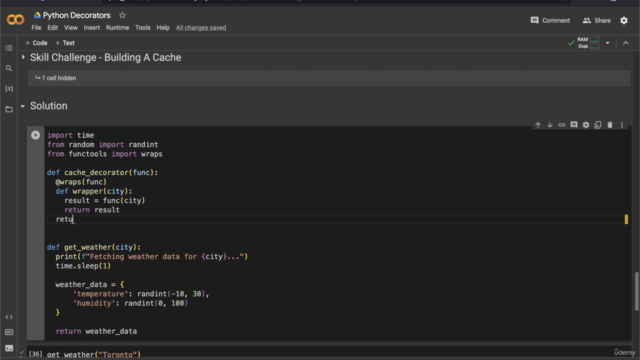Open the runtime connection dropdown arrow
Viewport: 640px width, 360px height.
tap(607, 43)
